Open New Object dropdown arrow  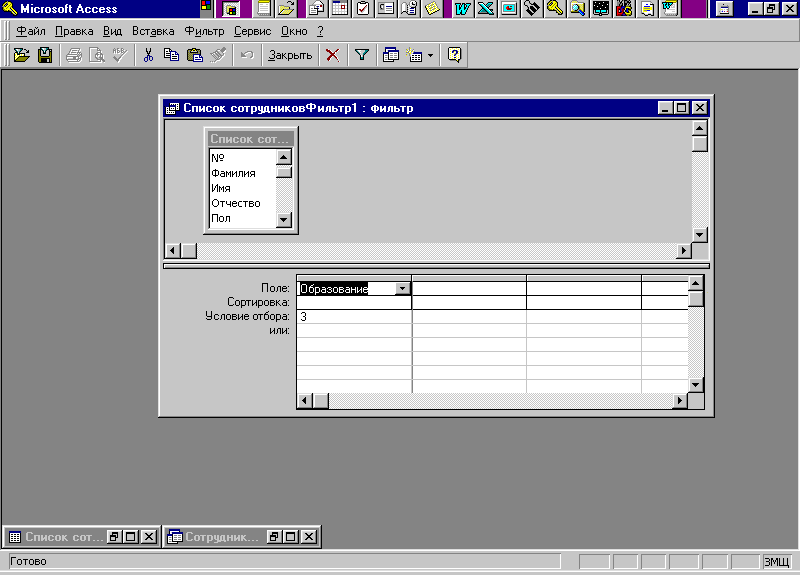pyautogui.click(x=430, y=55)
